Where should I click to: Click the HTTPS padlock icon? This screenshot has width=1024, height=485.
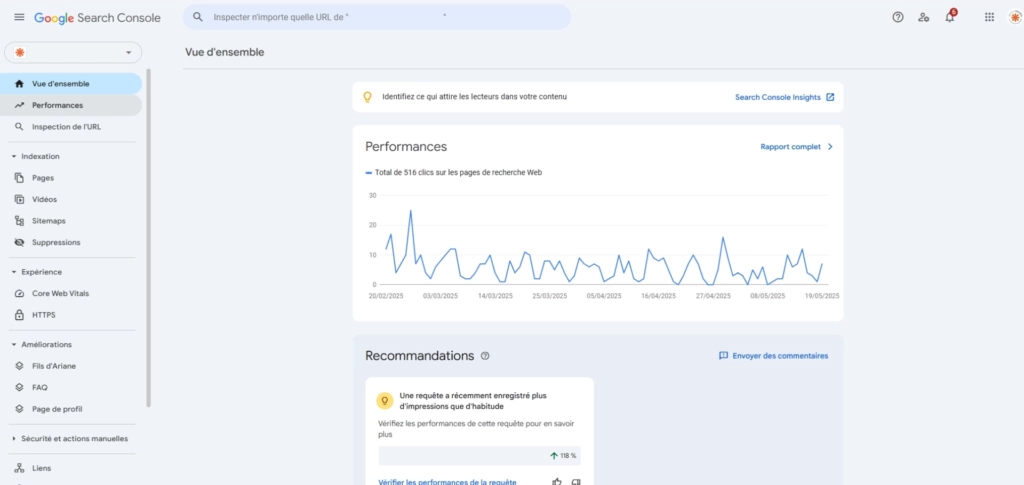click(19, 315)
